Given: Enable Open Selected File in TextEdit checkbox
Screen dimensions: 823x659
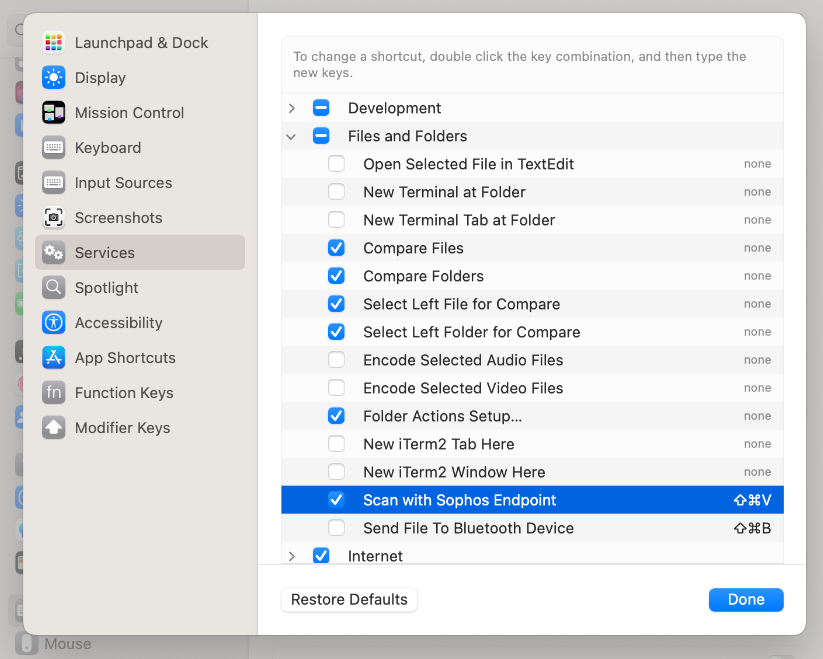Looking at the screenshot, I should [337, 164].
